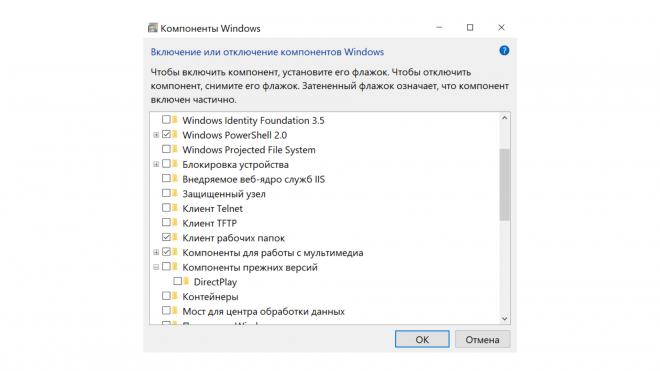The width and height of the screenshot is (660, 371).
Task: Uncheck Компоненты для работы с мультимедиа checkbox
Action: (x=166, y=252)
